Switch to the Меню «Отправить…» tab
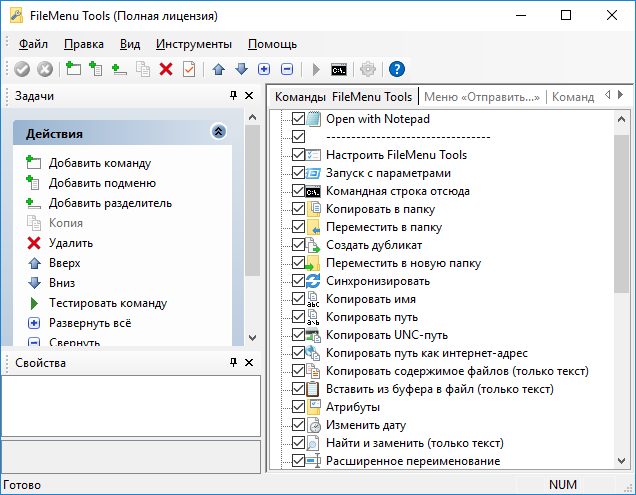636x495 pixels. coord(481,97)
